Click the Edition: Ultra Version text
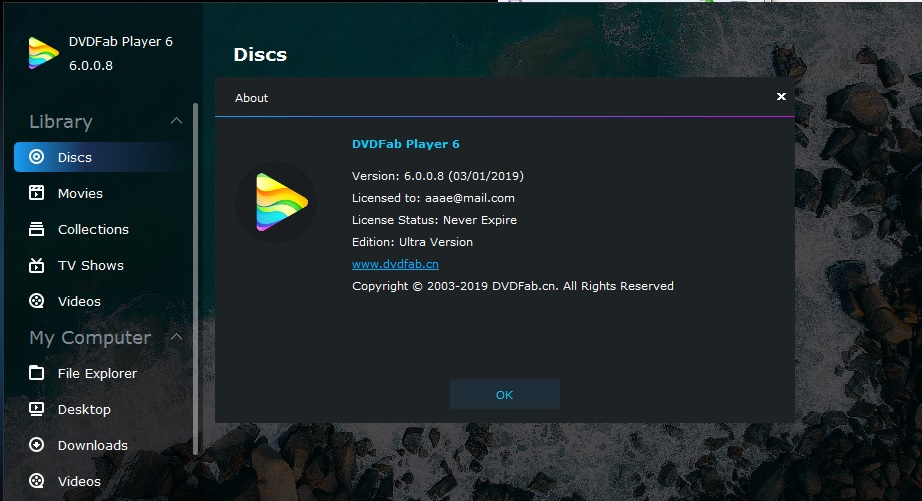Screen dimensions: 922x501 [x=412, y=242]
